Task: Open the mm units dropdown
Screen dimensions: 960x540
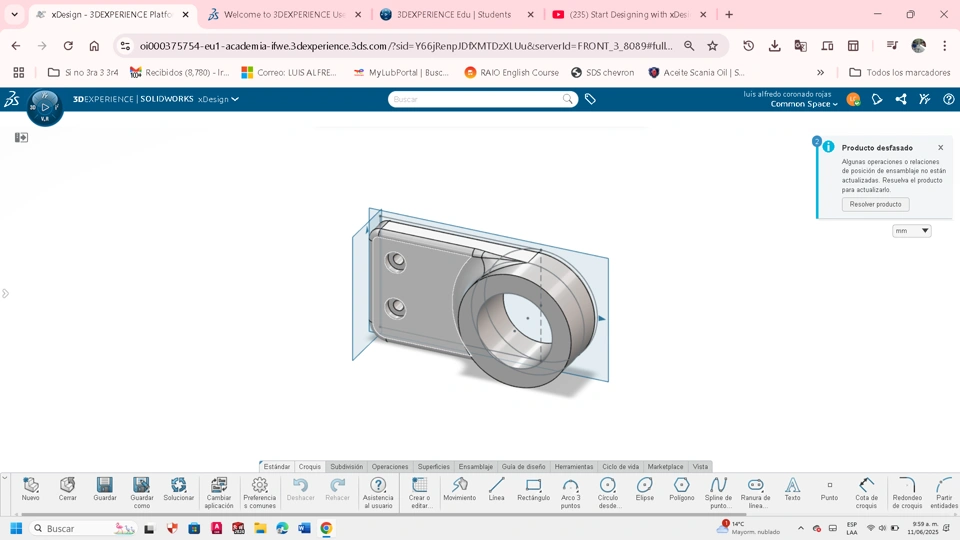Action: click(912, 231)
